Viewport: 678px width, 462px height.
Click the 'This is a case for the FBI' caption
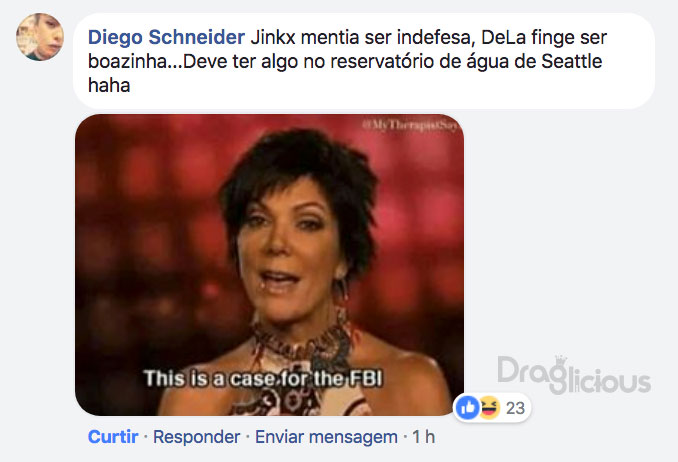pos(263,379)
